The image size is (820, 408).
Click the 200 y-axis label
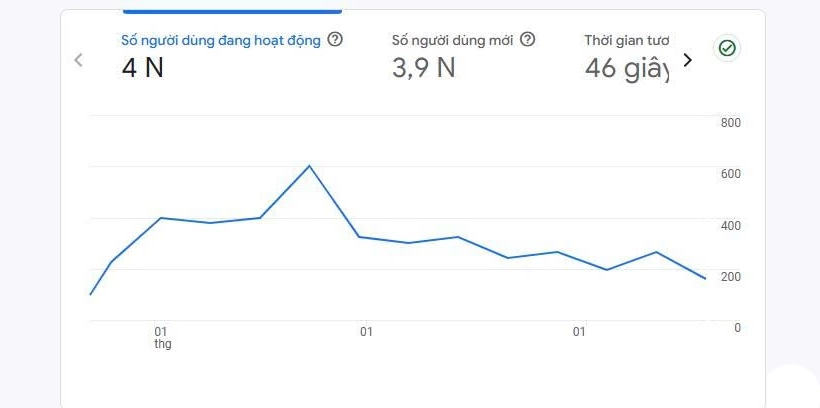pos(730,276)
